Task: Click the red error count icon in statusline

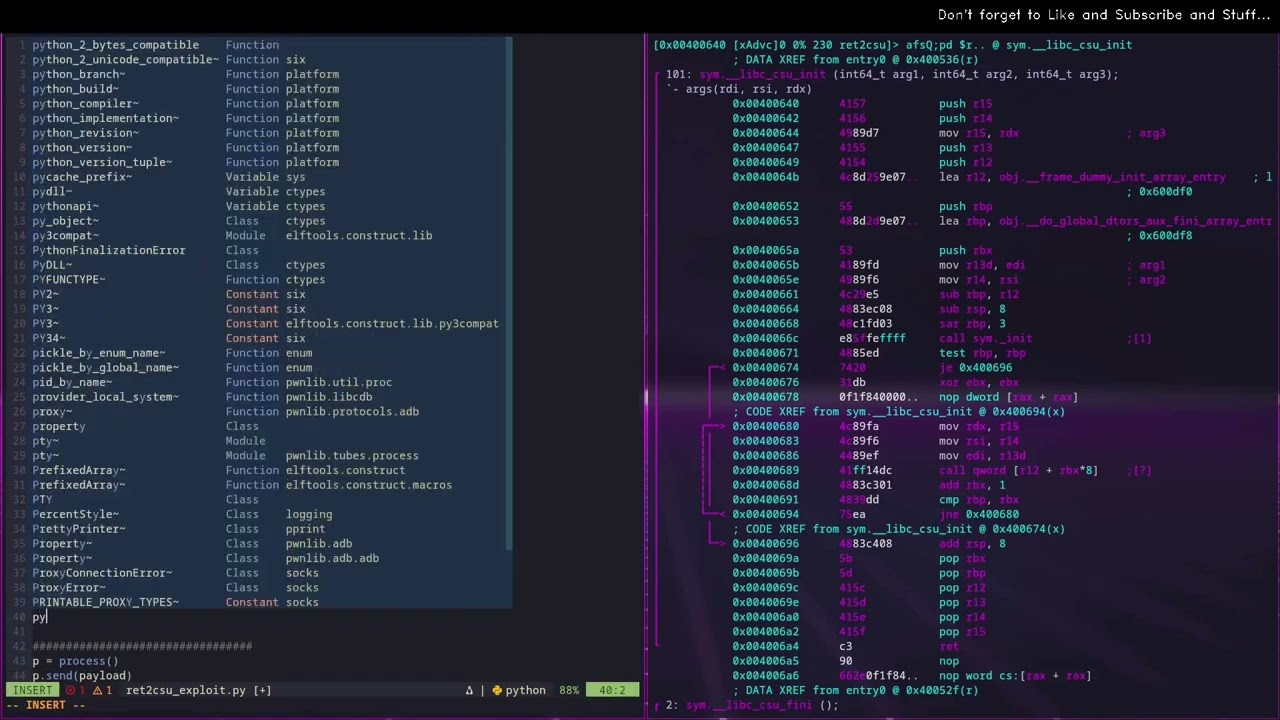Action: [x=73, y=690]
